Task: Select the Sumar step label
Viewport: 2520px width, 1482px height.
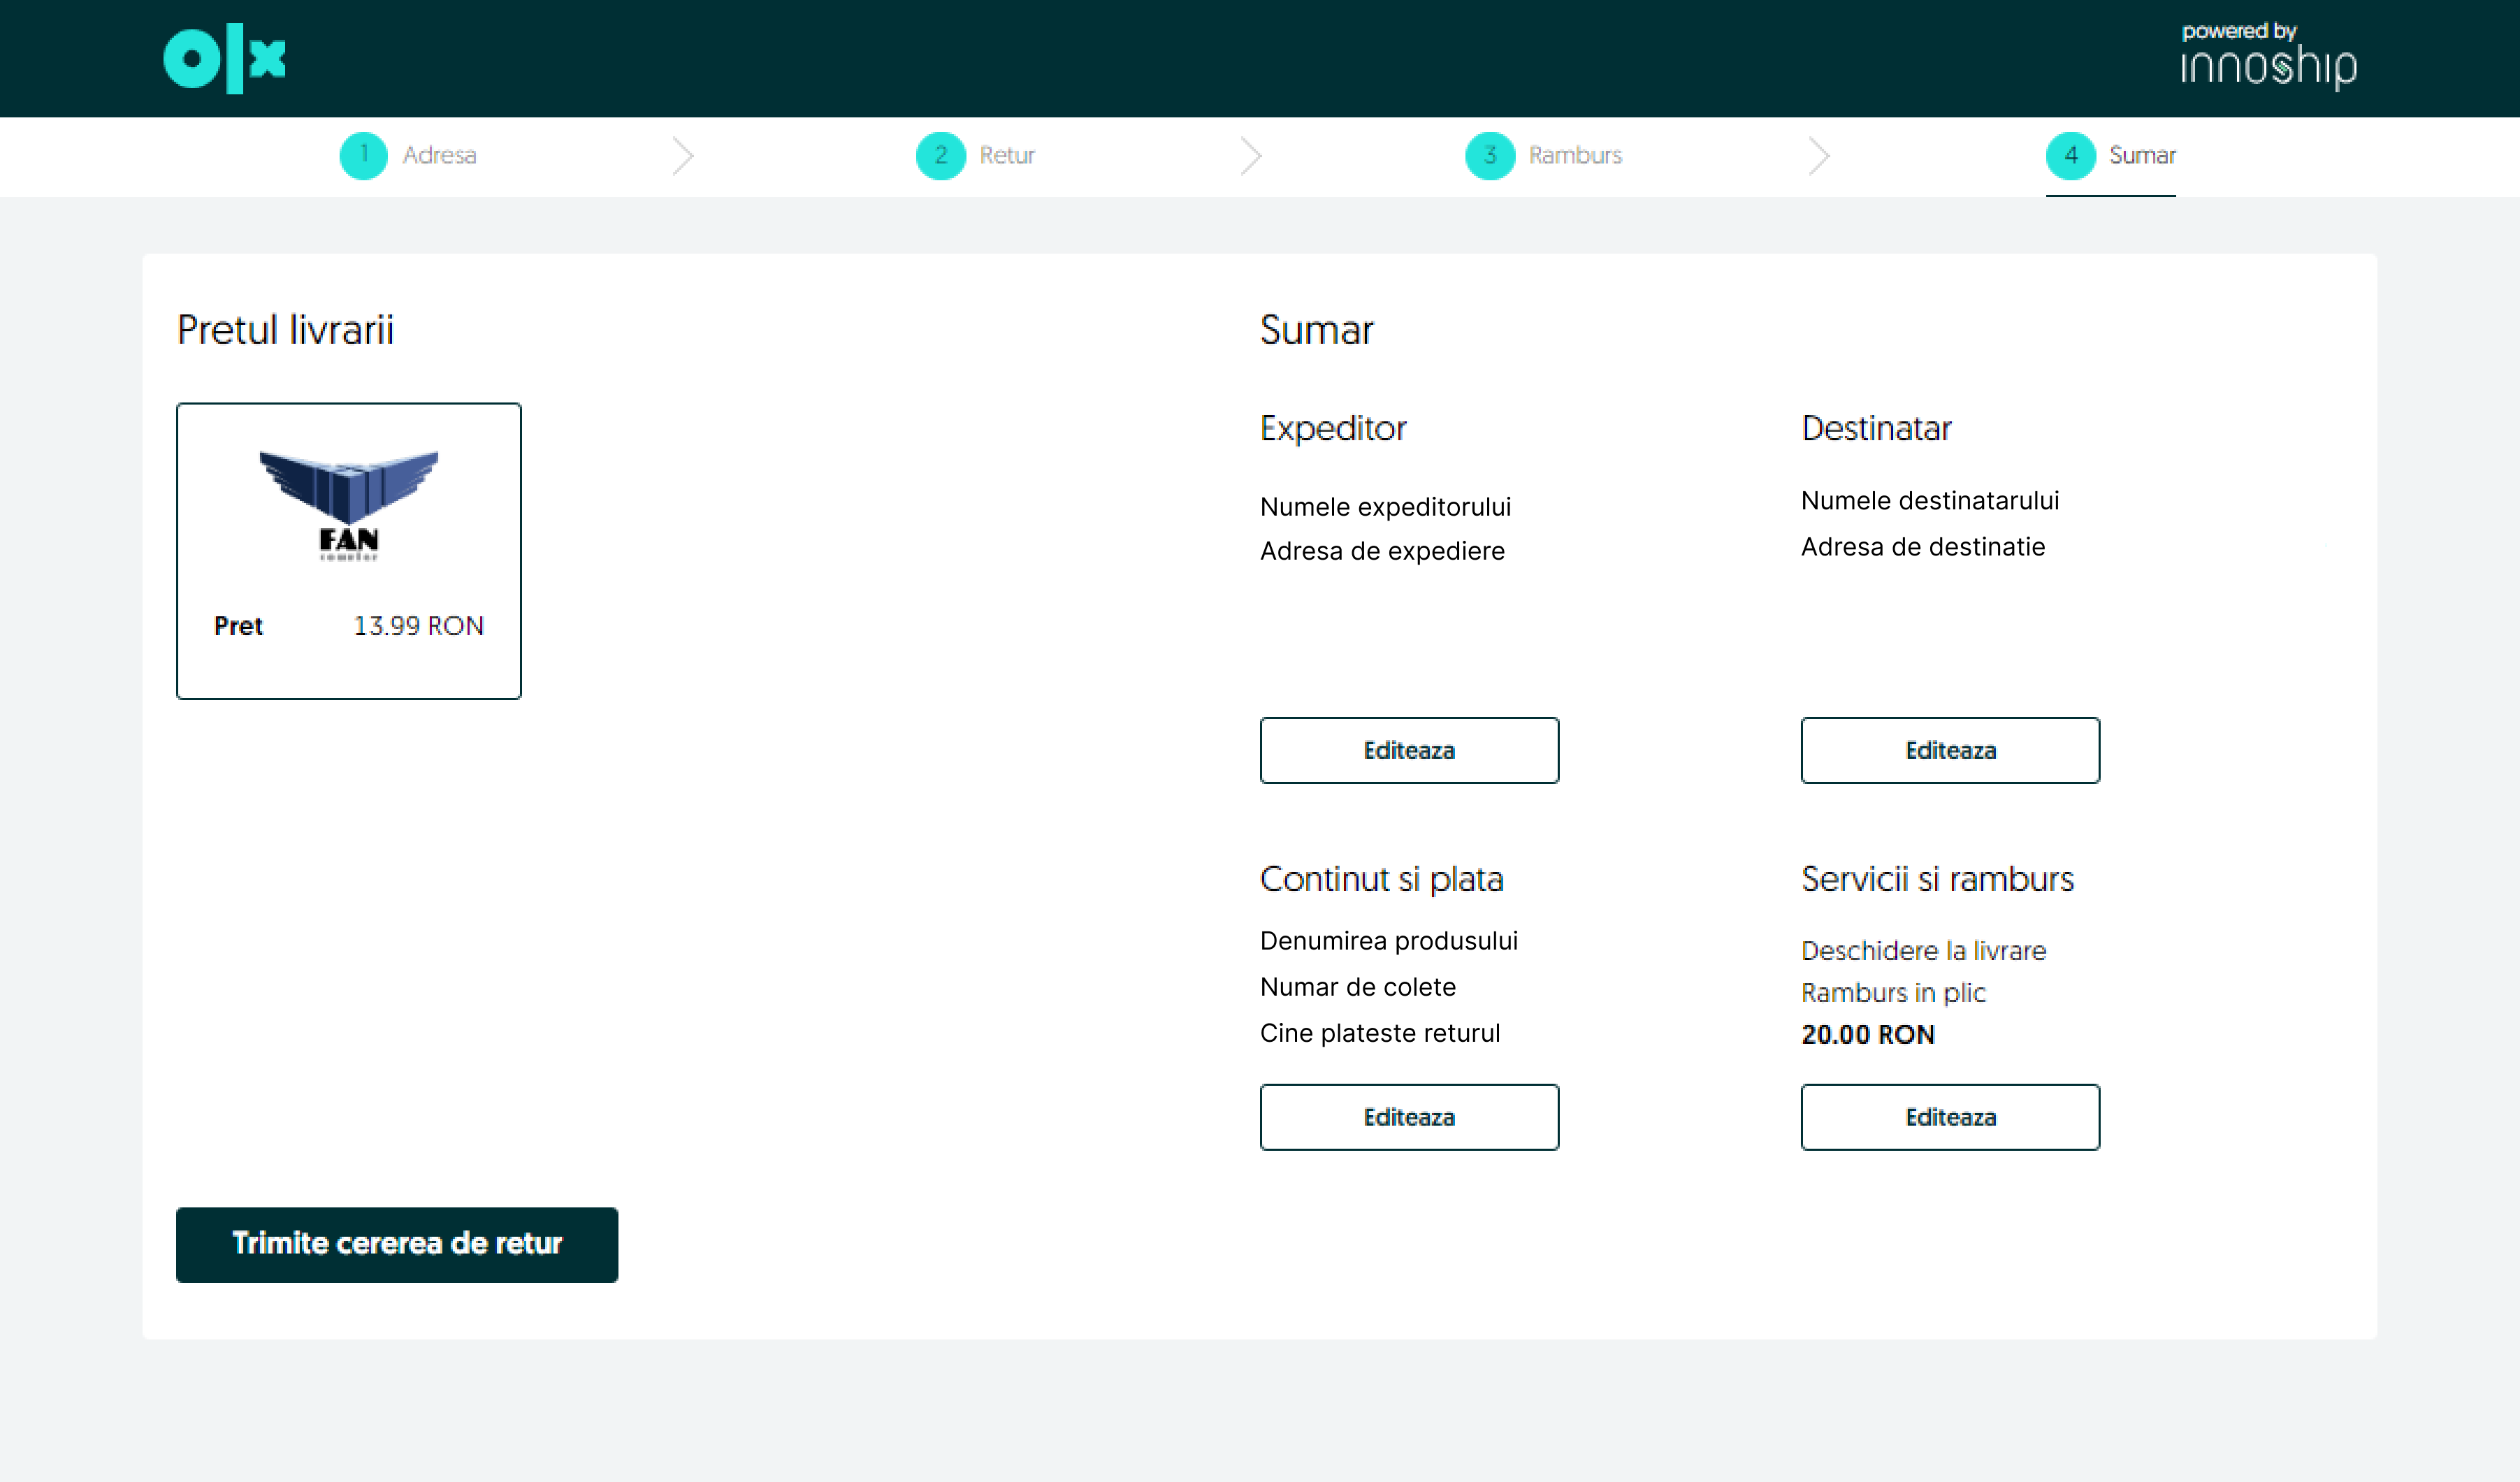Action: [x=2141, y=156]
